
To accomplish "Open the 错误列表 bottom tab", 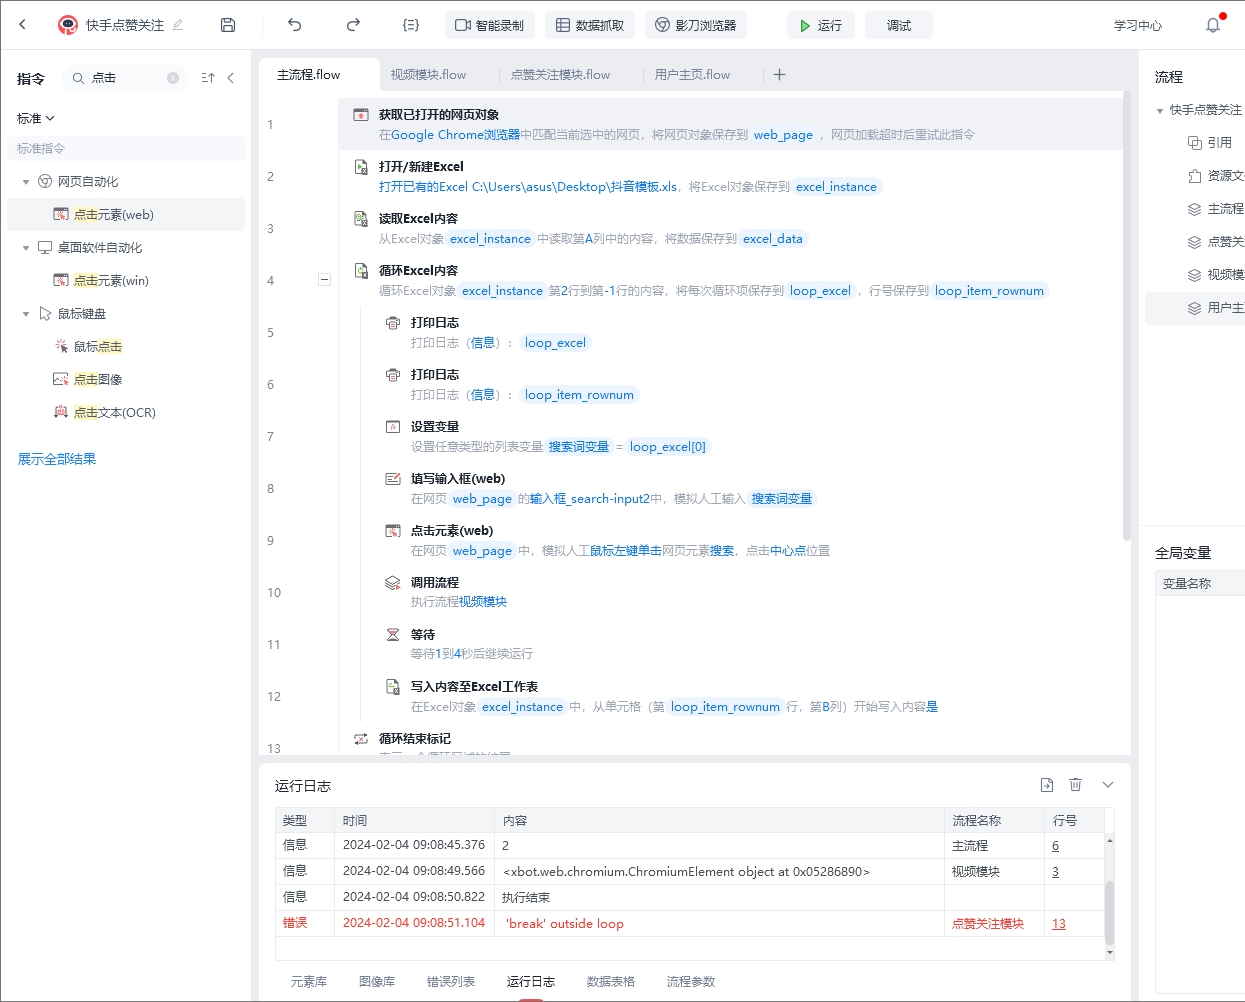I will [450, 981].
